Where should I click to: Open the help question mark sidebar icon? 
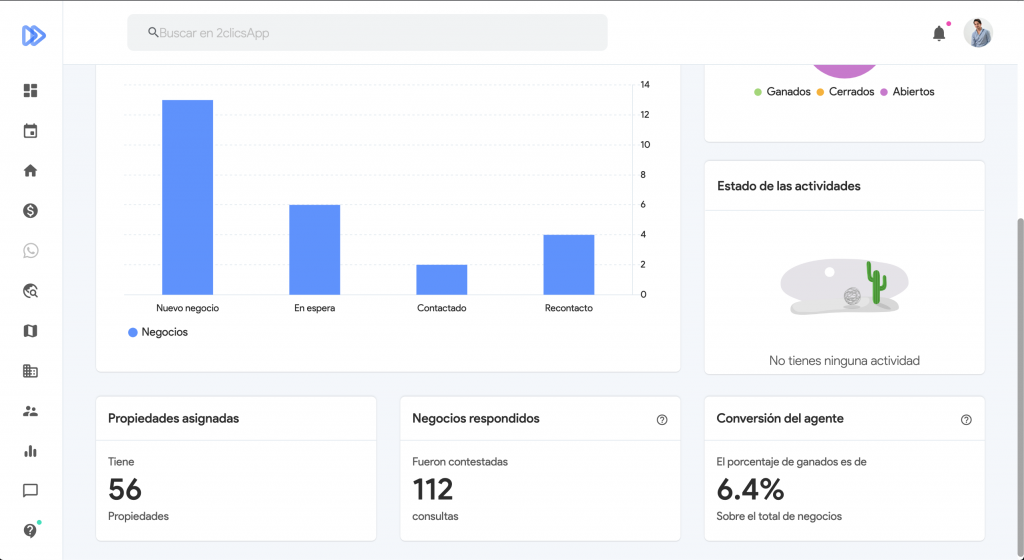coord(31,531)
